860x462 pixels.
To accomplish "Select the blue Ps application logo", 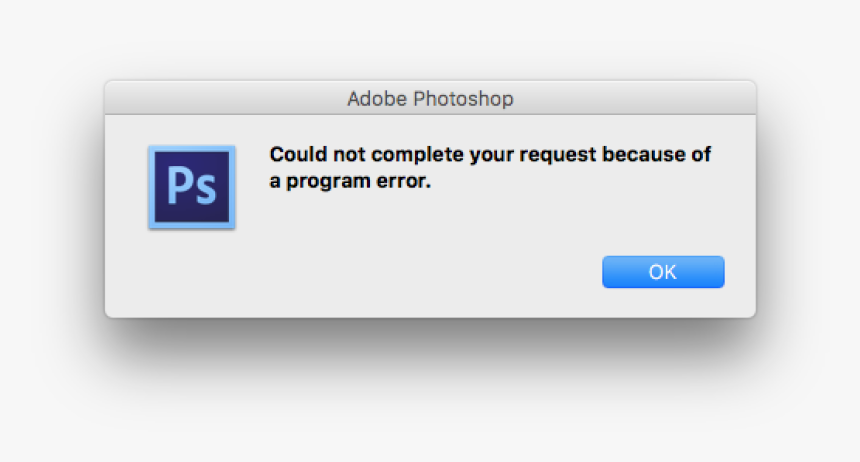I will 191,187.
